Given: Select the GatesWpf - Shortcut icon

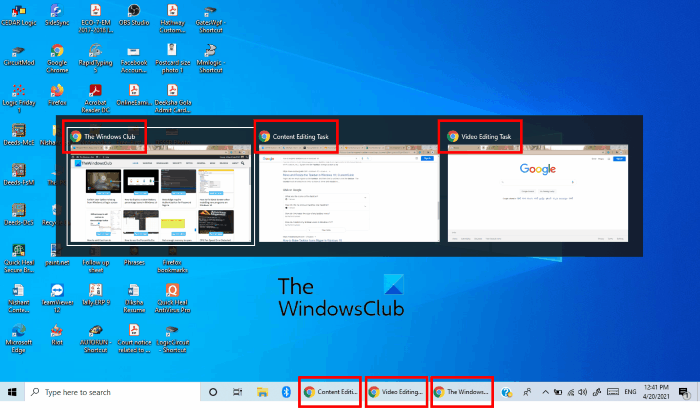Looking at the screenshot, I should pos(211,18).
